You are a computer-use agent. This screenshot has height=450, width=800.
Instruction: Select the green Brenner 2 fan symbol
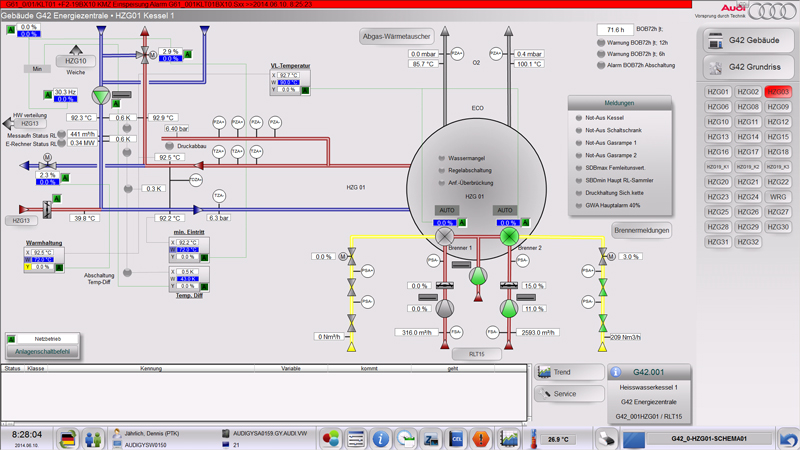tap(509, 237)
